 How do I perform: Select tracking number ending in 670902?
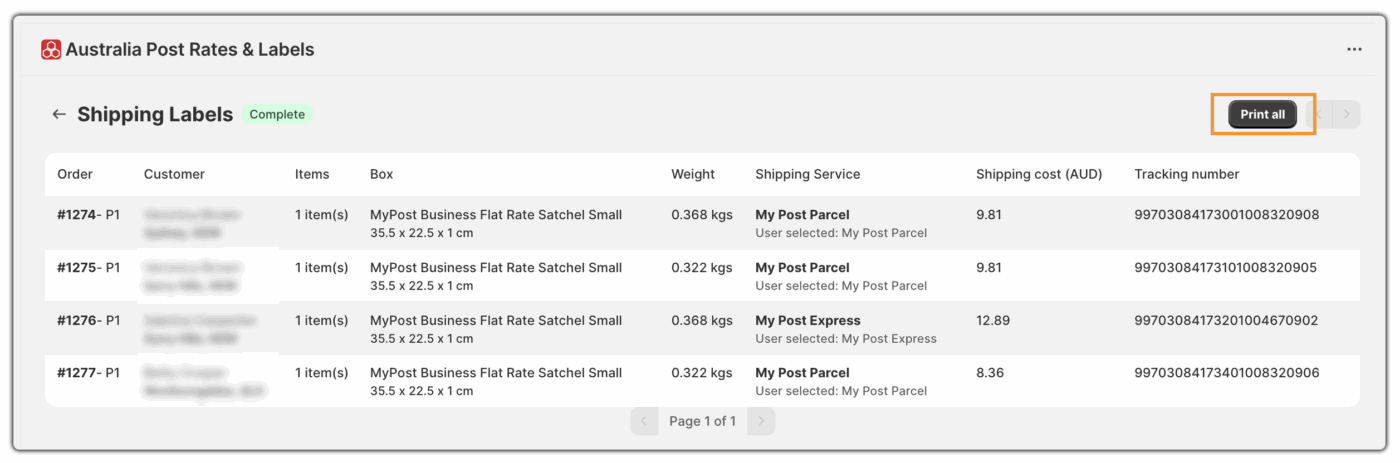click(x=1226, y=321)
